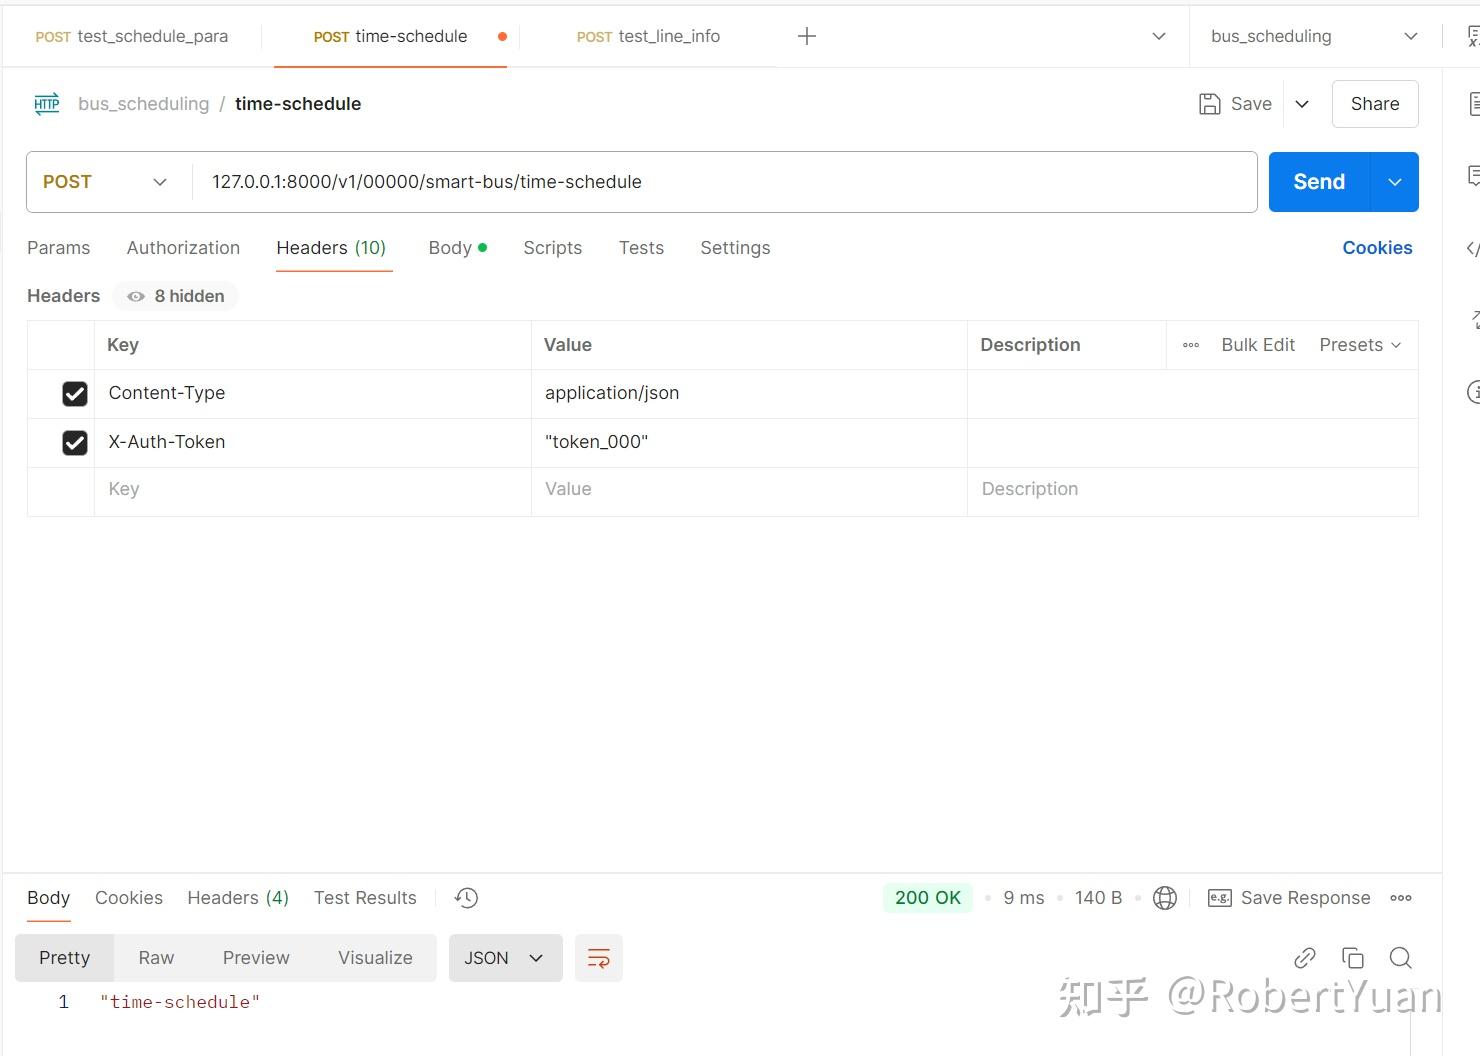Viewport: 1480px width, 1056px height.
Task: Open the Authorization tab
Action: (x=183, y=248)
